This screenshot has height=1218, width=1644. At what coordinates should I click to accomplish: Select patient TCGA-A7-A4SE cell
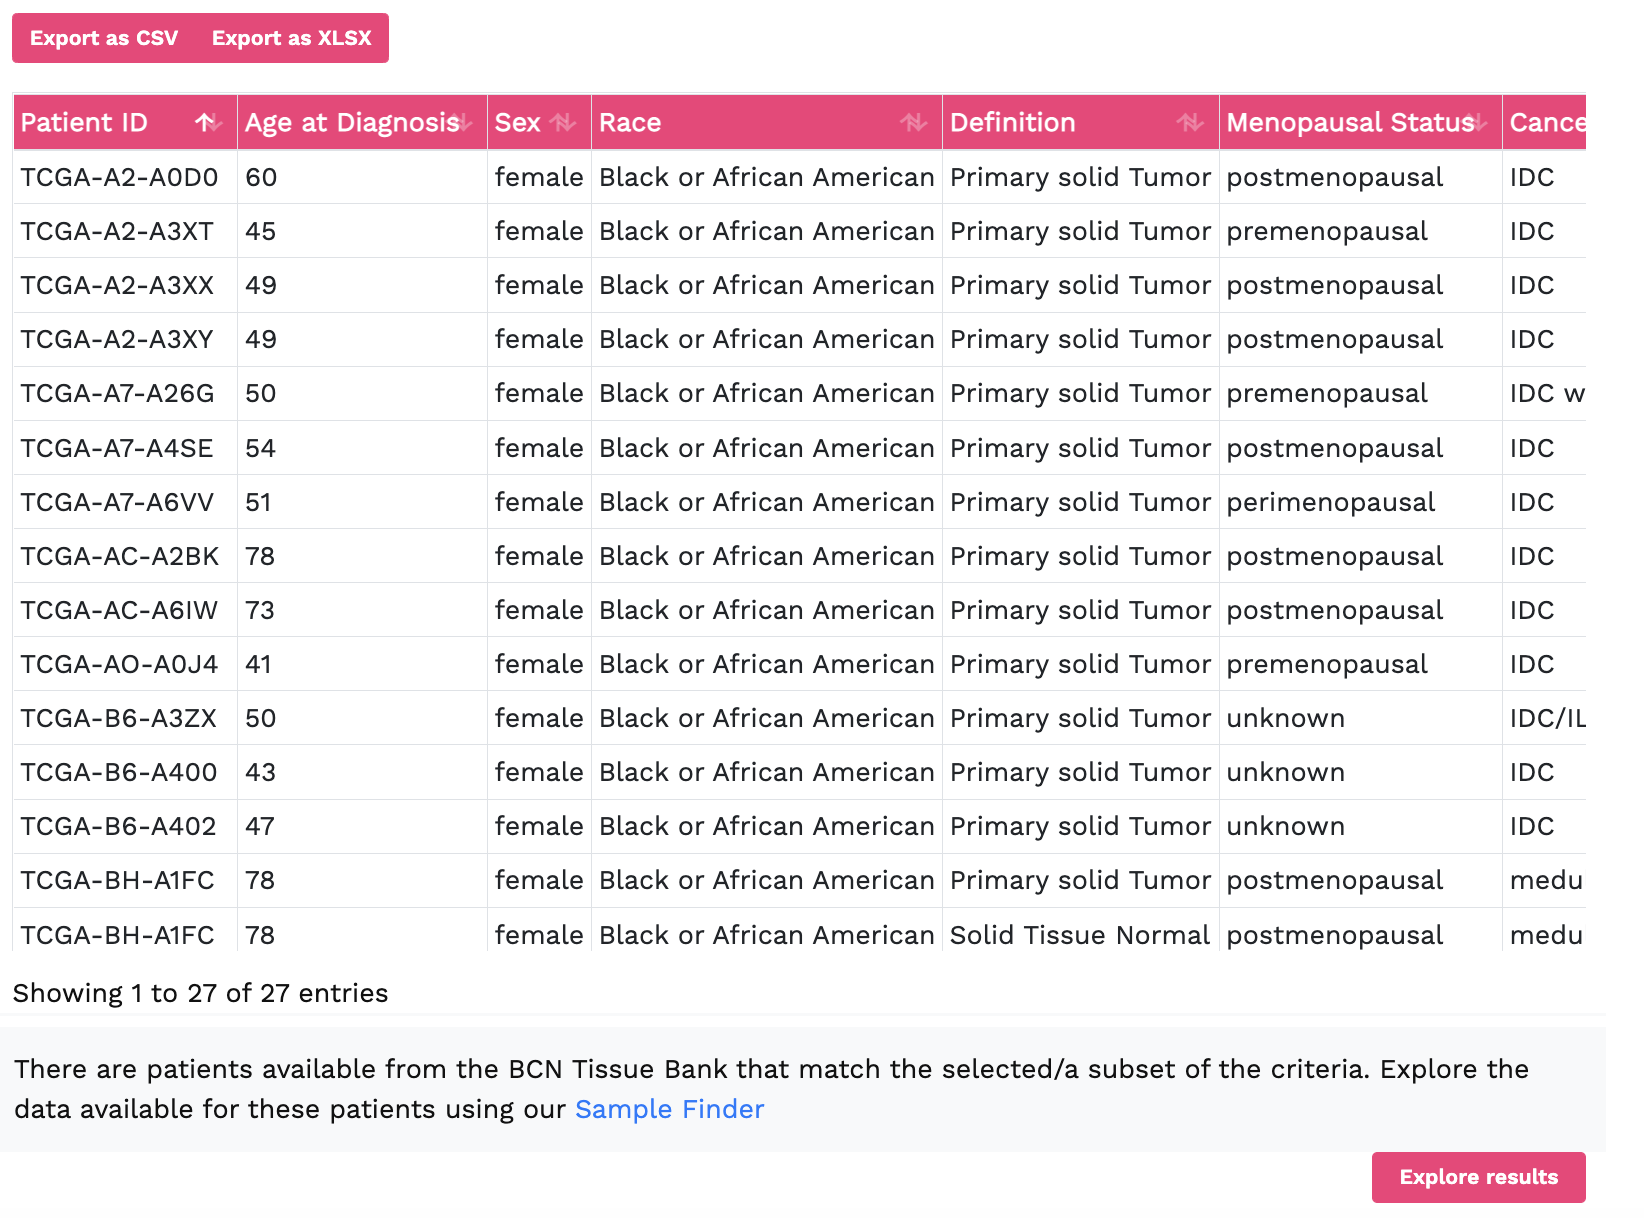(x=125, y=448)
